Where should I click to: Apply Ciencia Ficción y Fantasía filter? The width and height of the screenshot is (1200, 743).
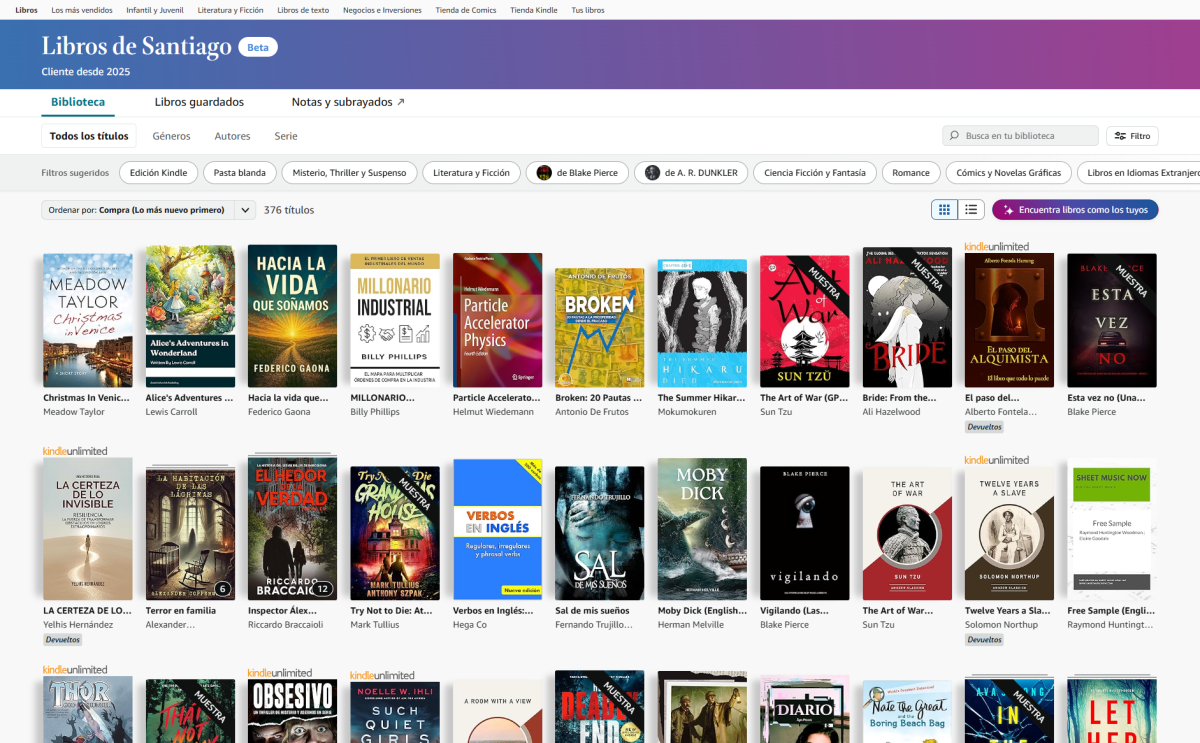815,173
